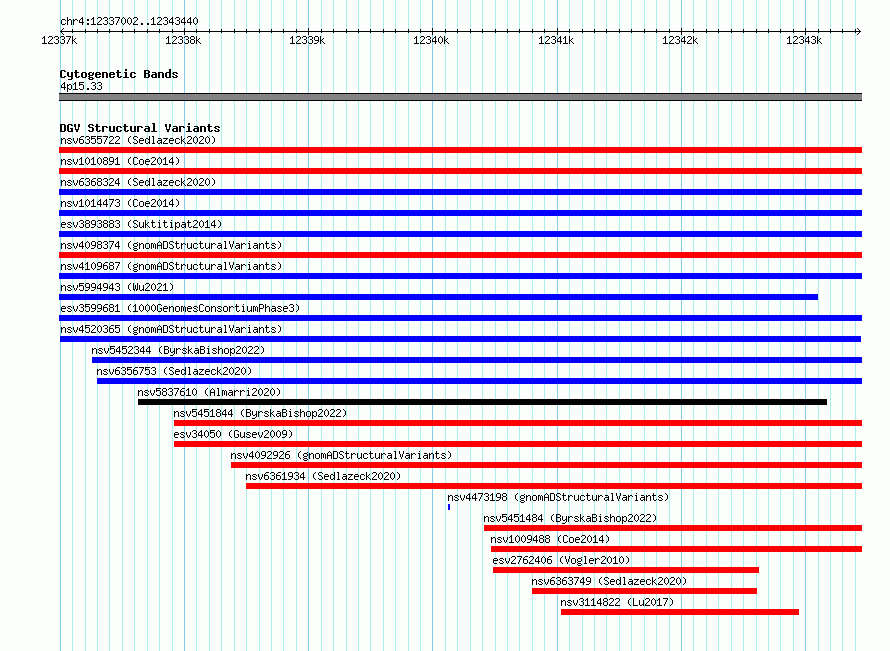Select the red bar of nsv4098374

click(460, 255)
